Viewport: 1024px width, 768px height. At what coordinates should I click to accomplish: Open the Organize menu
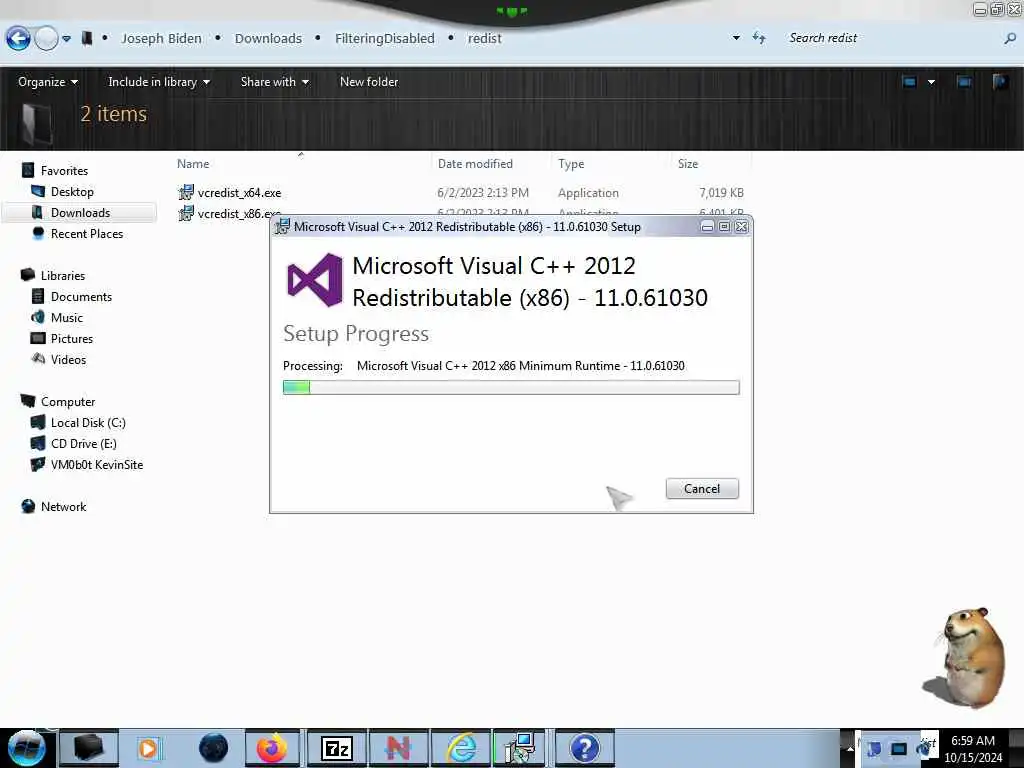pyautogui.click(x=48, y=82)
